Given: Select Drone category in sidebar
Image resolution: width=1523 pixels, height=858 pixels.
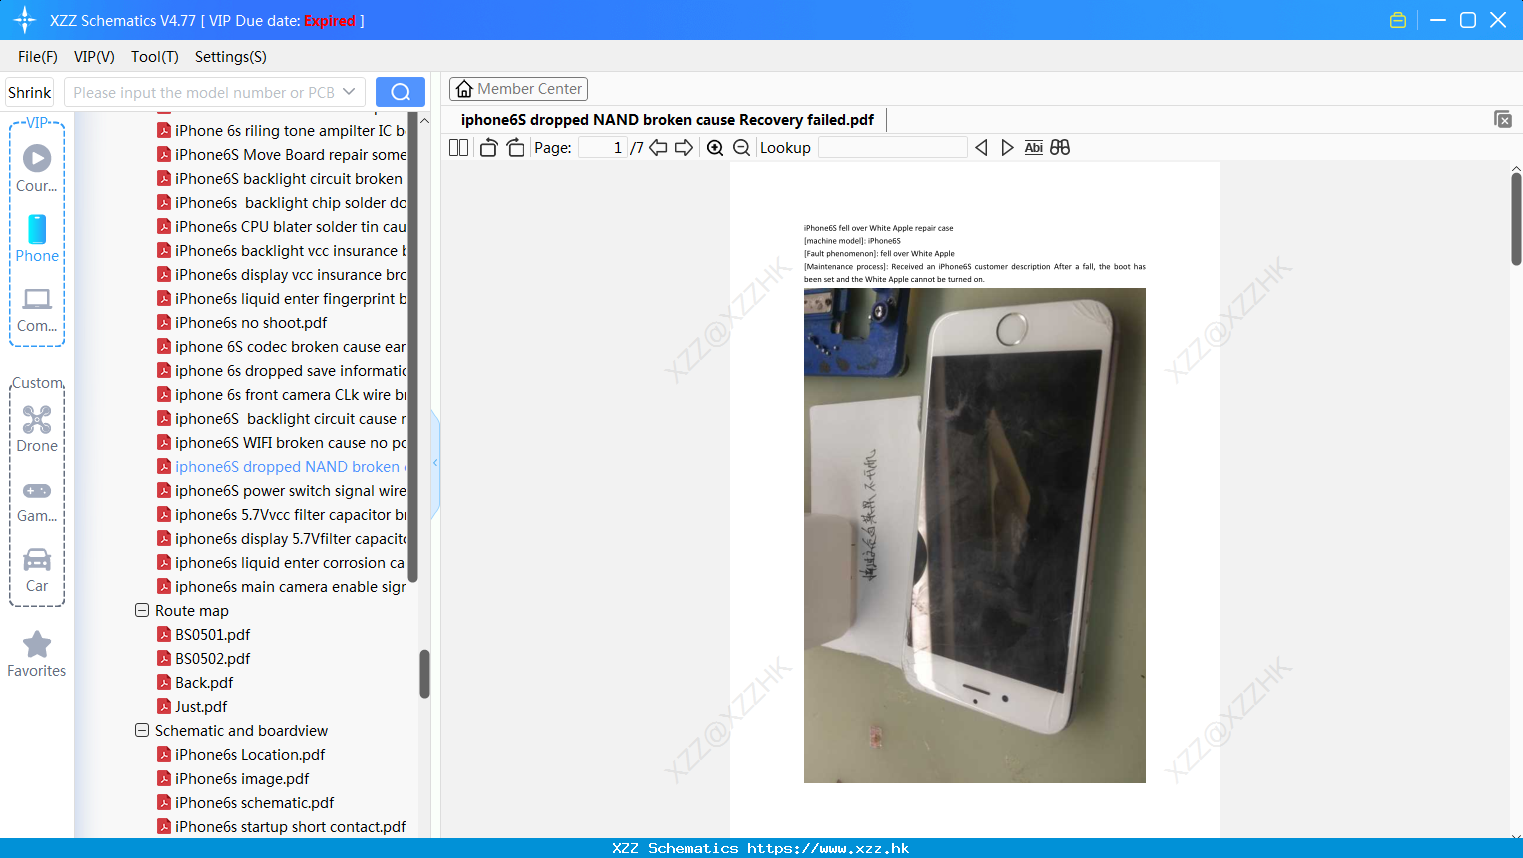Looking at the screenshot, I should click(x=37, y=428).
